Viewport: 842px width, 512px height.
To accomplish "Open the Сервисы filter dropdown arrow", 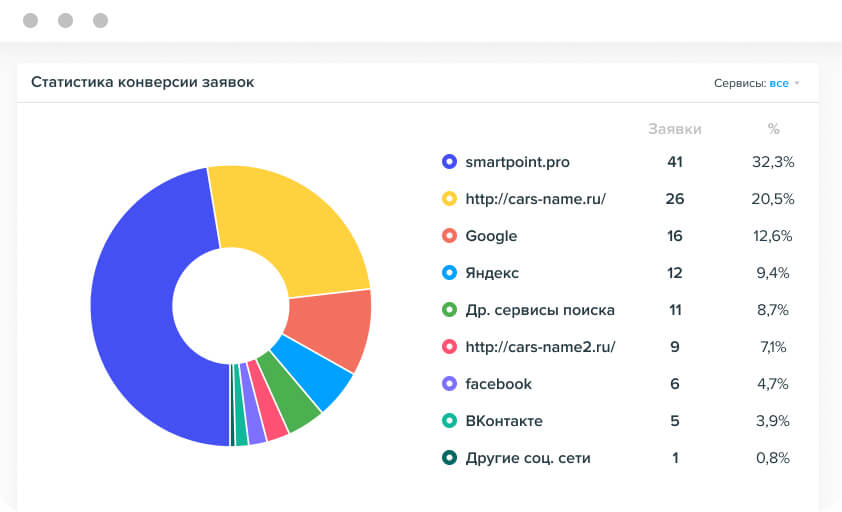I will click(797, 84).
